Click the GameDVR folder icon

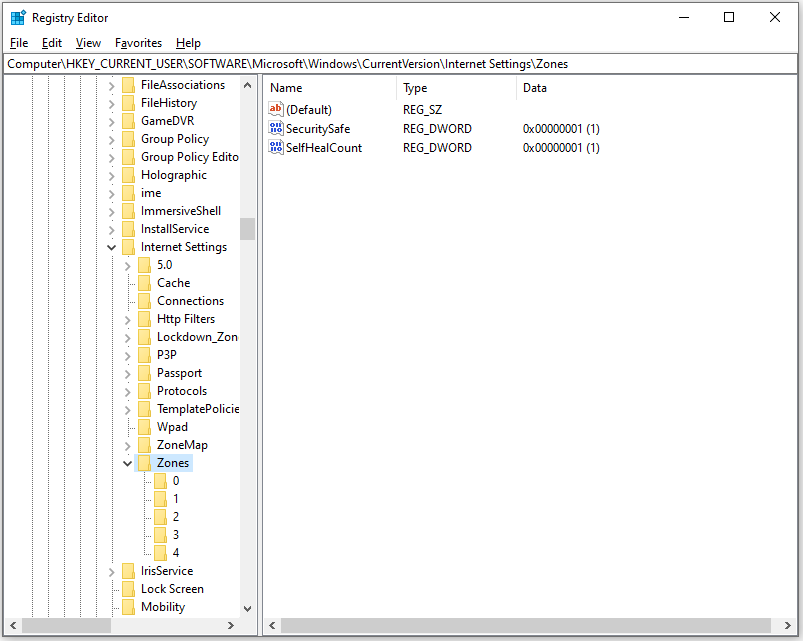coord(128,120)
